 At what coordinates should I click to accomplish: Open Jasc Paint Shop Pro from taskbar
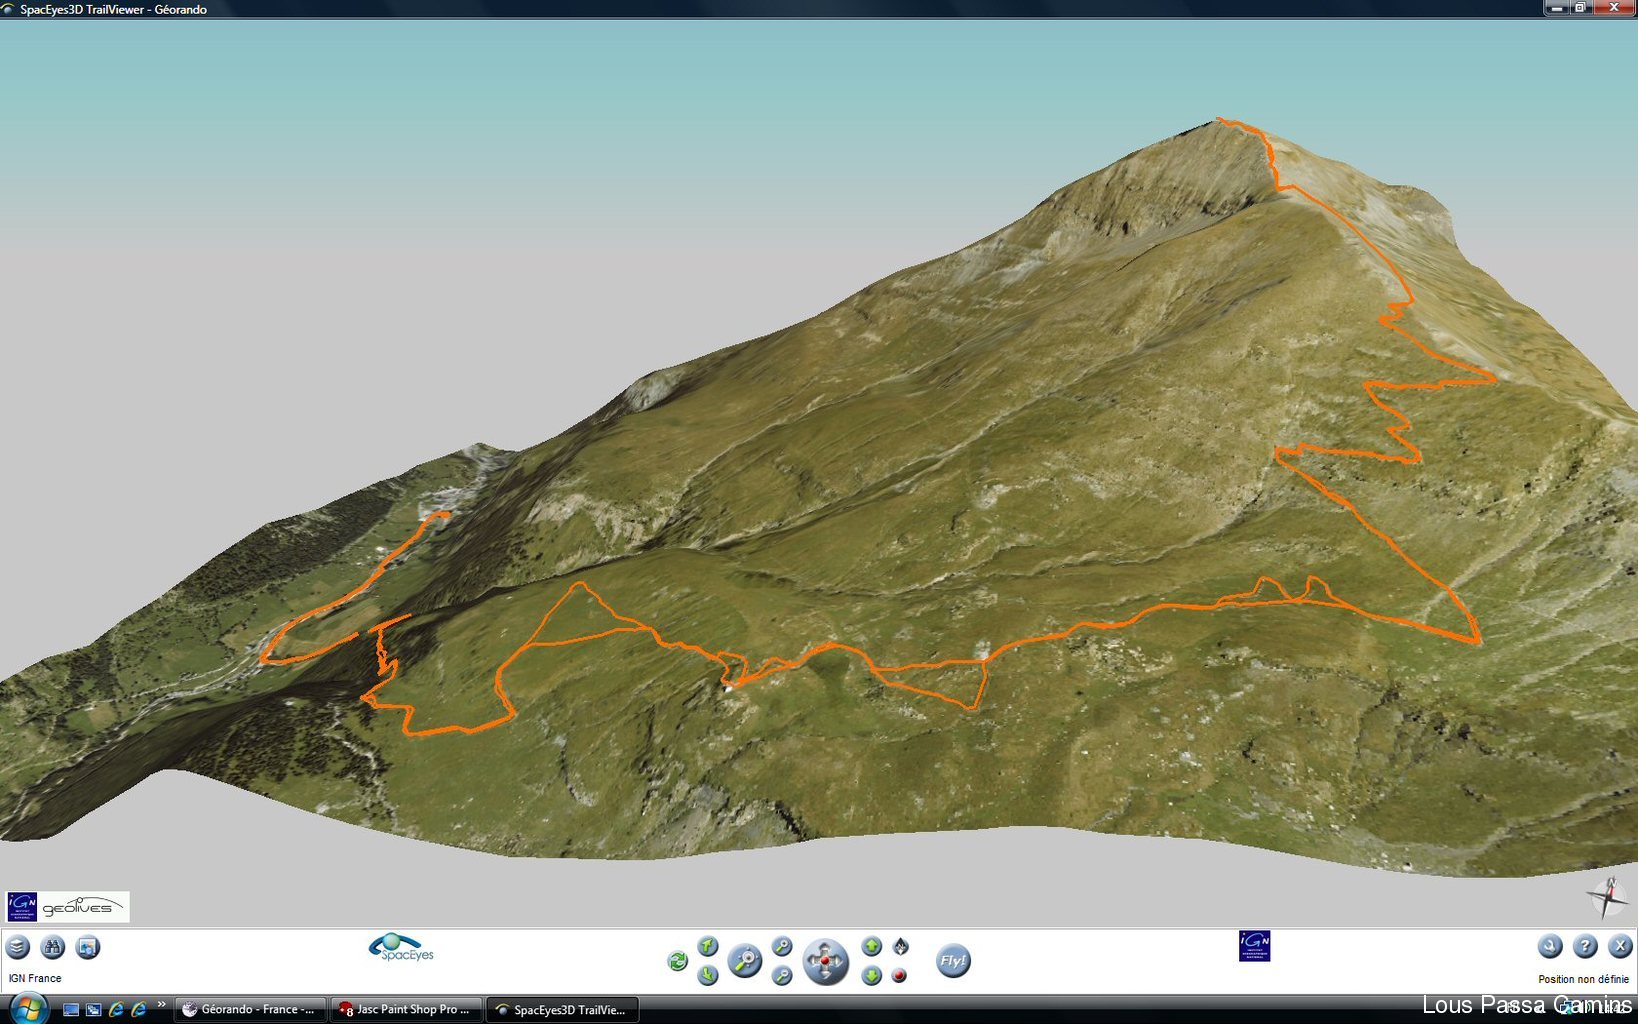pyautogui.click(x=408, y=1010)
